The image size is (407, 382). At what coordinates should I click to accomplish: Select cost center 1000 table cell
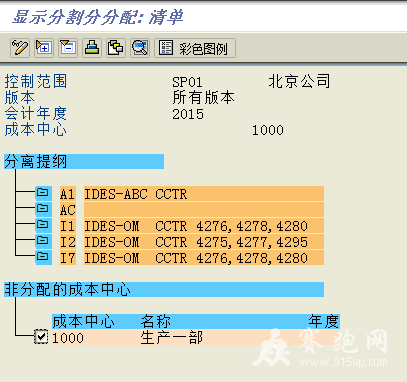click(x=68, y=338)
